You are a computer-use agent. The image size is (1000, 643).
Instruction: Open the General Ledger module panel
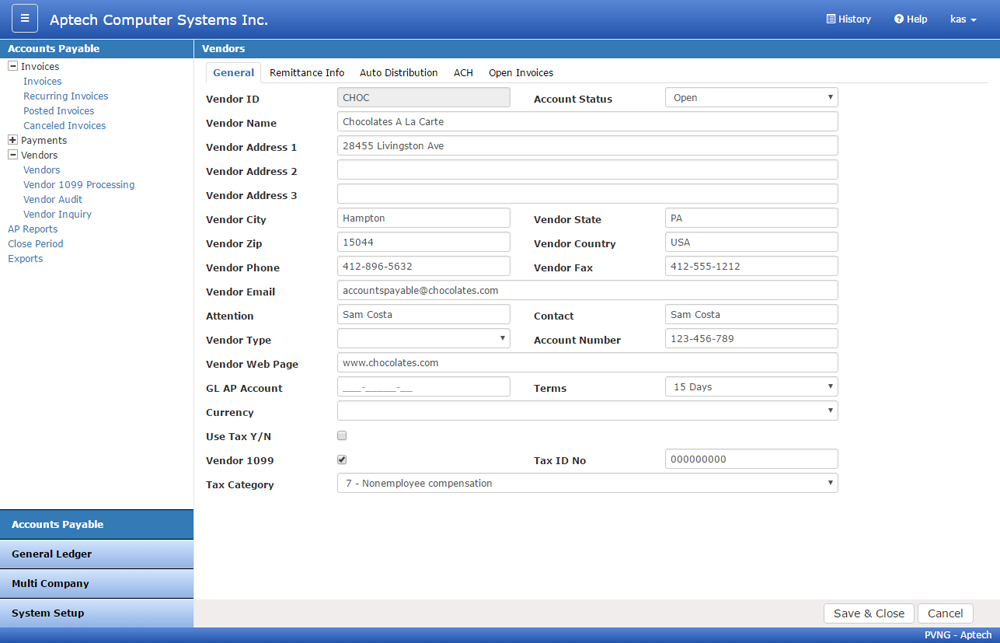[96, 554]
